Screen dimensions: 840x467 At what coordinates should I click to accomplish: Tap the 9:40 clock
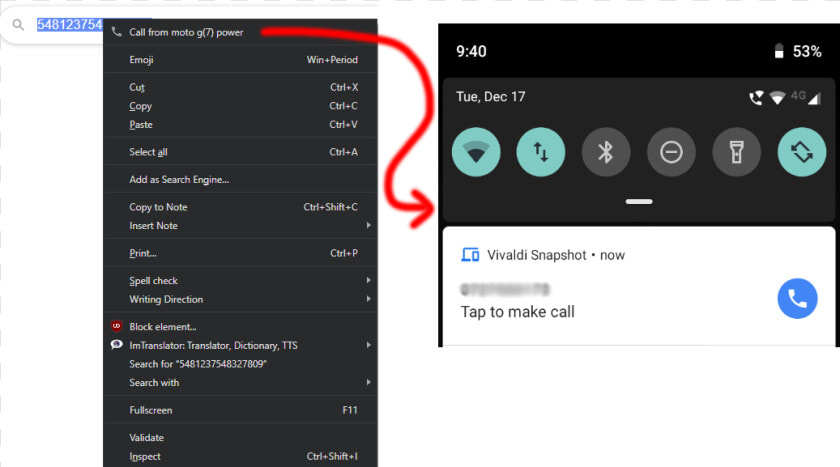point(471,51)
